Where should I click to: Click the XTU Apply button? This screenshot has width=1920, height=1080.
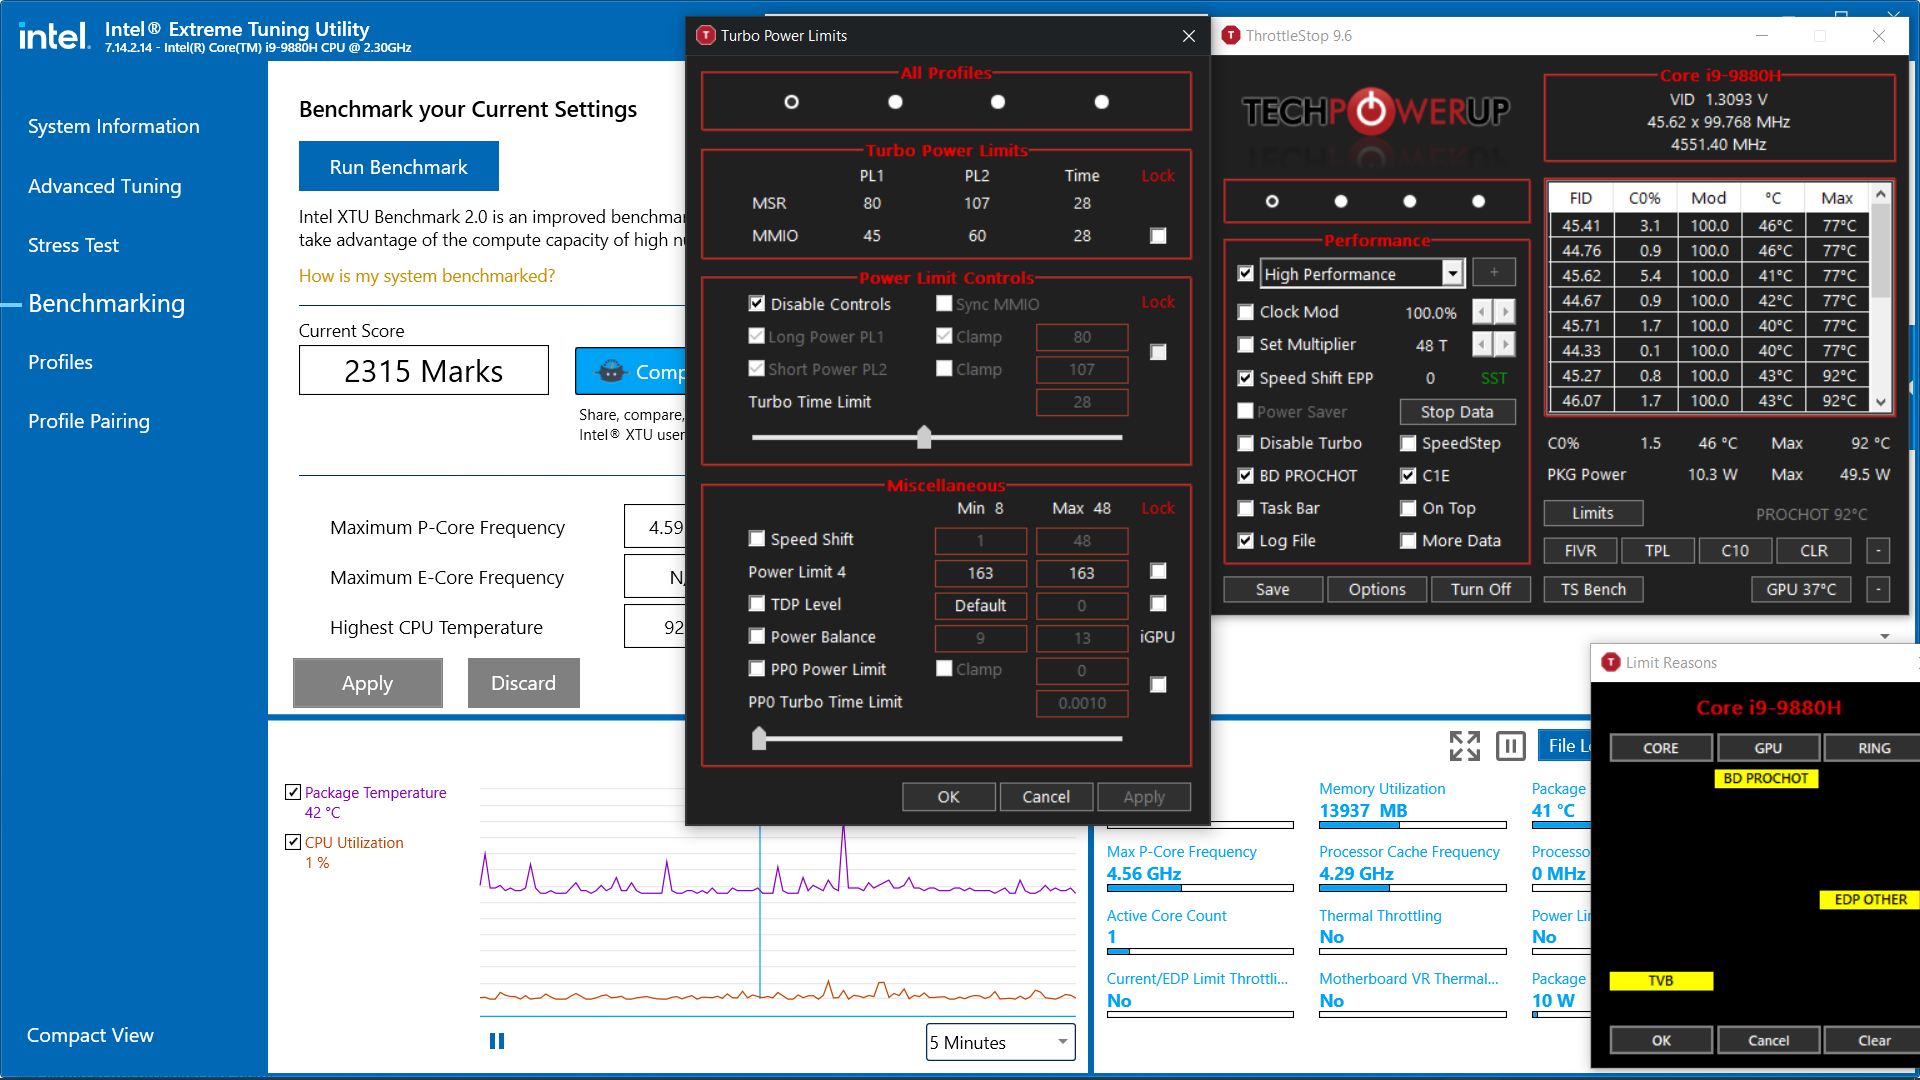tap(367, 683)
